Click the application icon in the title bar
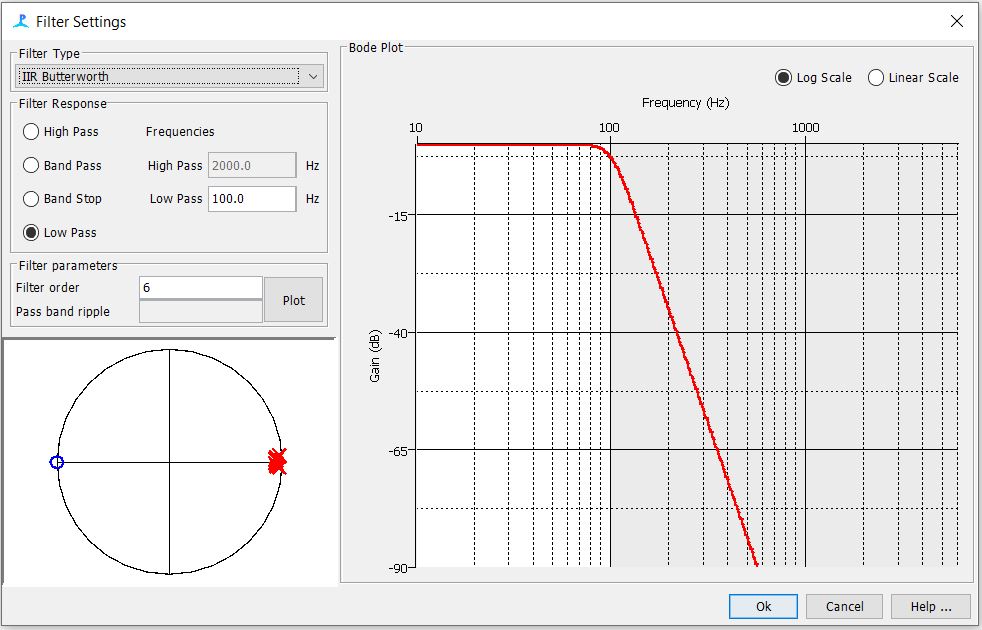The width and height of the screenshot is (982, 630). [x=20, y=21]
